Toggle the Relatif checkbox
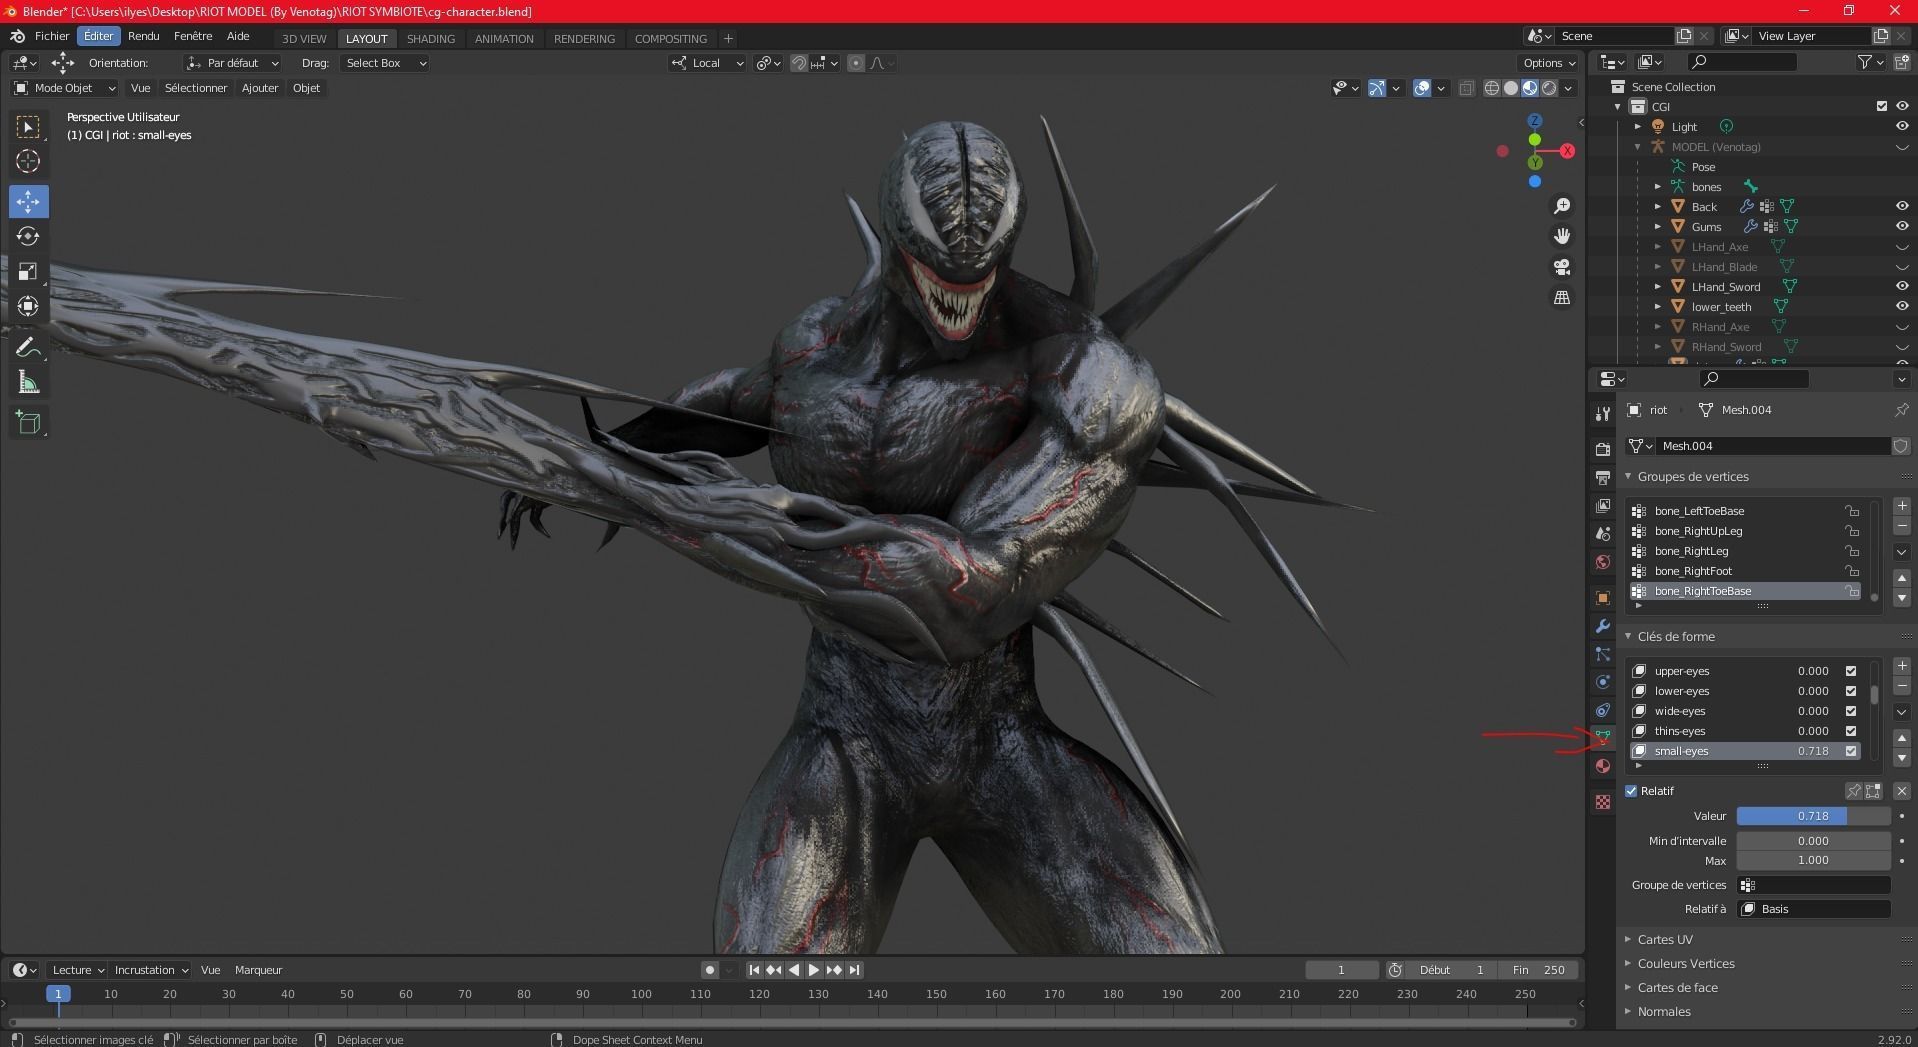Image resolution: width=1918 pixels, height=1047 pixels. coord(1631,791)
